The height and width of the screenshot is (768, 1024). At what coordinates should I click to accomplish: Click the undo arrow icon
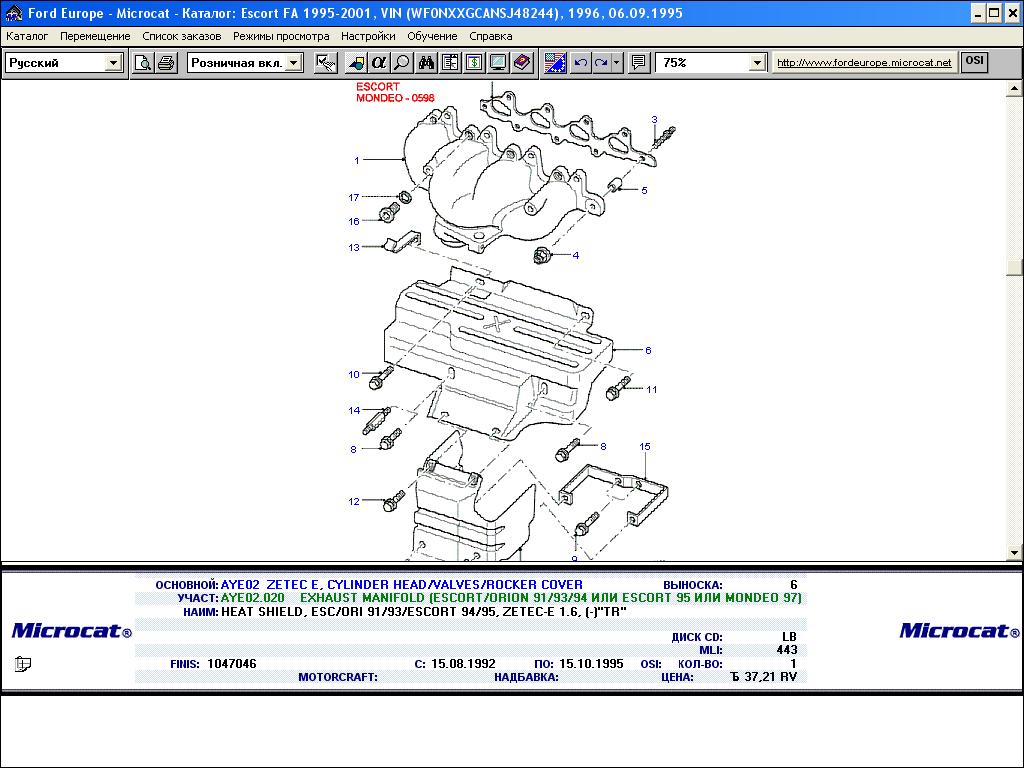click(581, 63)
